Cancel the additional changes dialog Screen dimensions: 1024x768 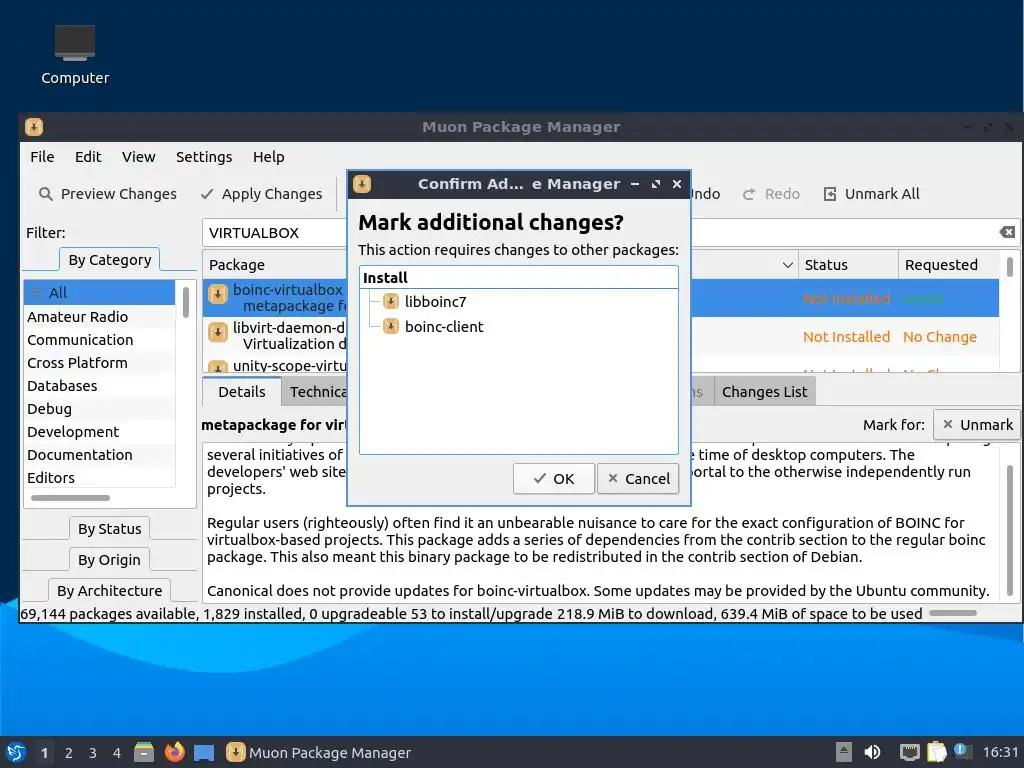click(638, 479)
